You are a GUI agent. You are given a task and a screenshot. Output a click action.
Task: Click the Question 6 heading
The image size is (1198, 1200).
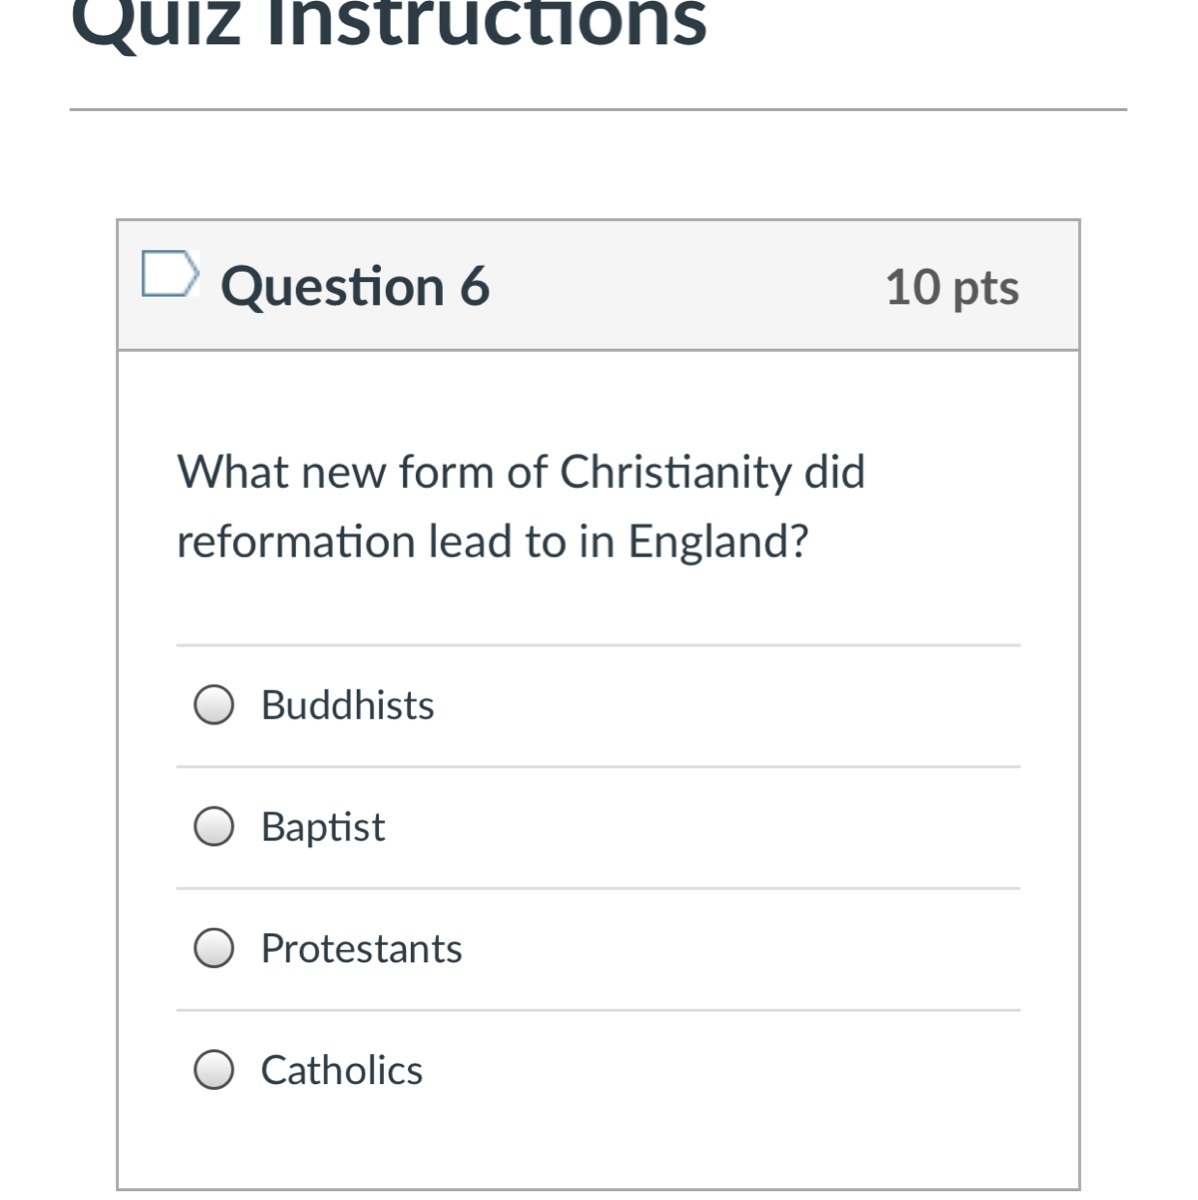pyautogui.click(x=355, y=287)
